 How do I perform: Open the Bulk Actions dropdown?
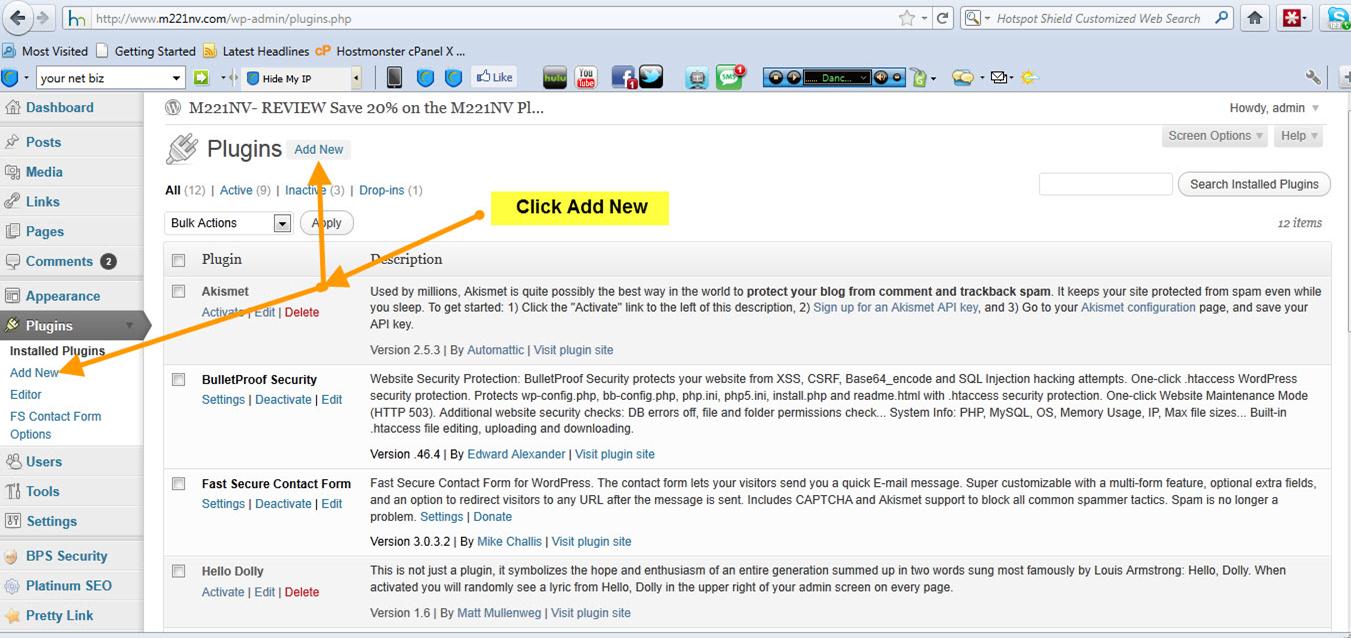click(227, 223)
